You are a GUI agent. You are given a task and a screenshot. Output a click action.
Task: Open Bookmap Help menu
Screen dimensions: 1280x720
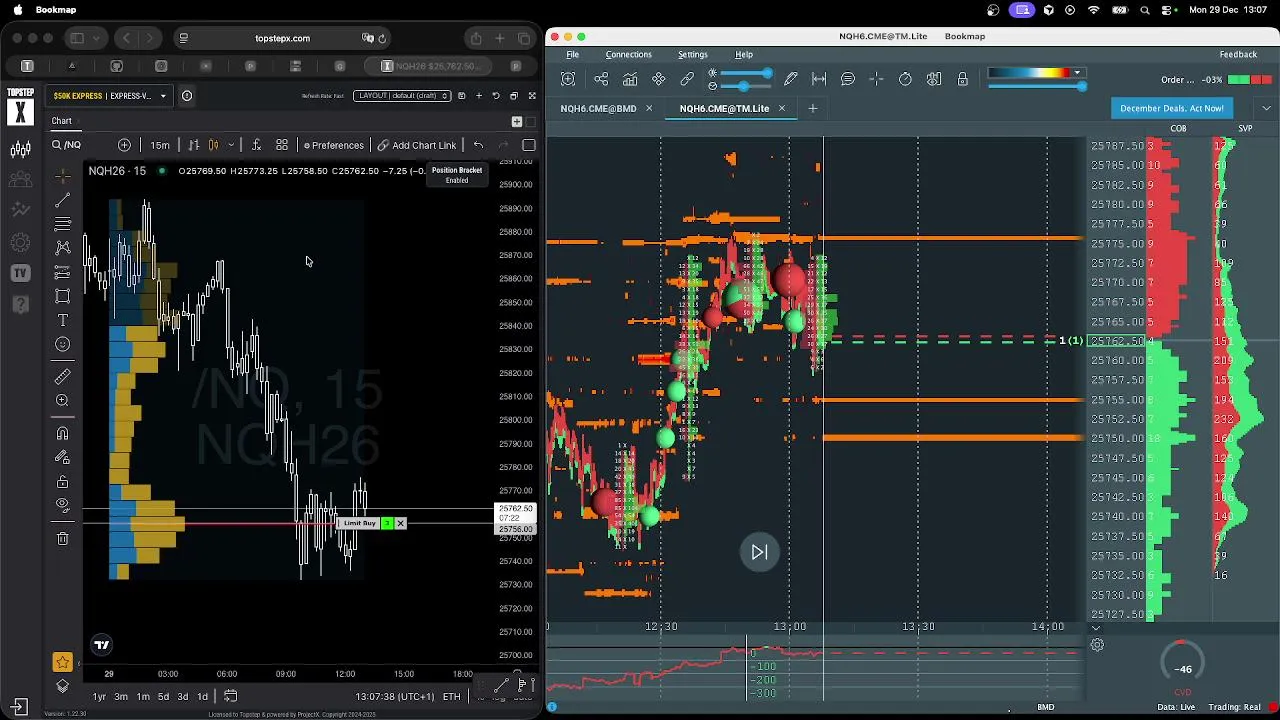pos(744,55)
